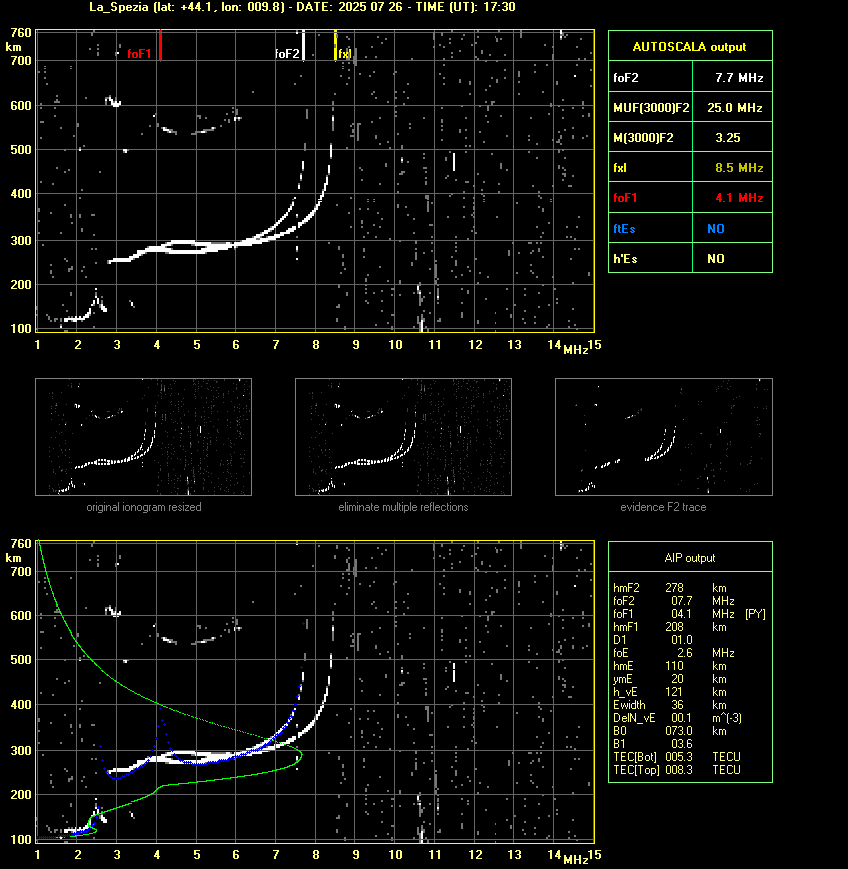Select the red foF1 4.1 MHz value

739,197
